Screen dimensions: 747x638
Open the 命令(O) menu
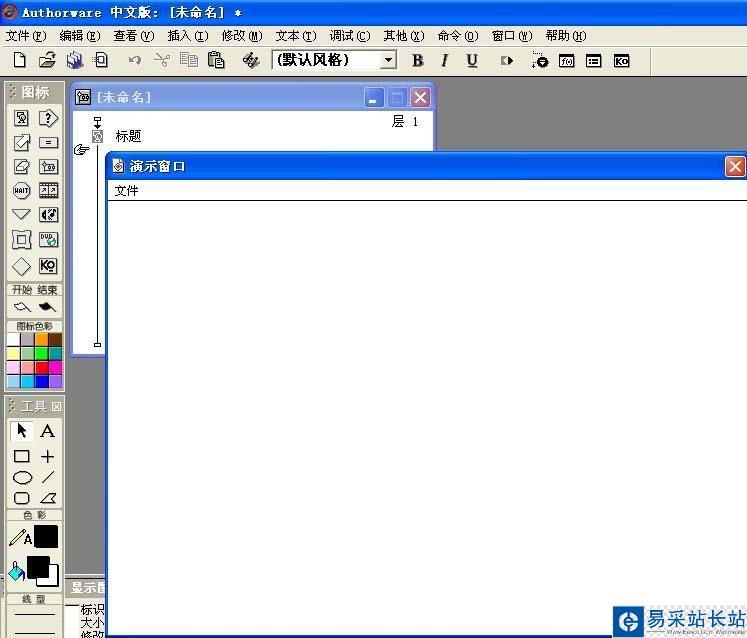(458, 36)
